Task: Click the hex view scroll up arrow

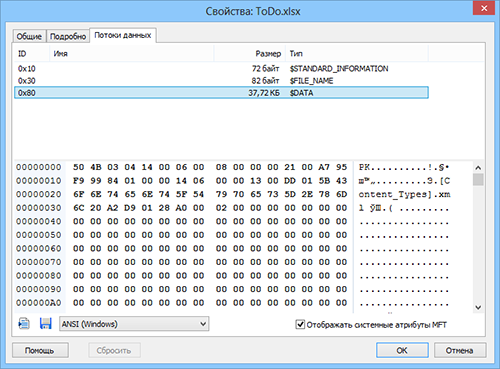Action: (x=478, y=168)
